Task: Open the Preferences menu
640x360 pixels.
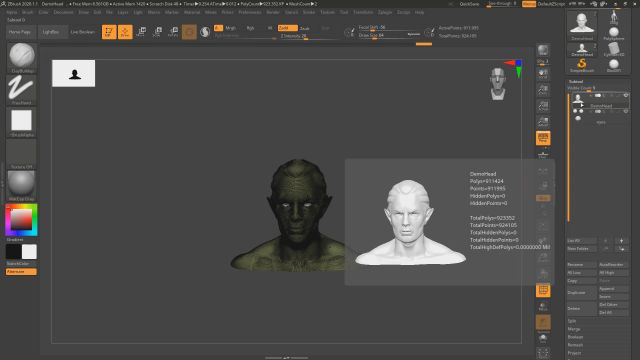Action: click(x=250, y=12)
